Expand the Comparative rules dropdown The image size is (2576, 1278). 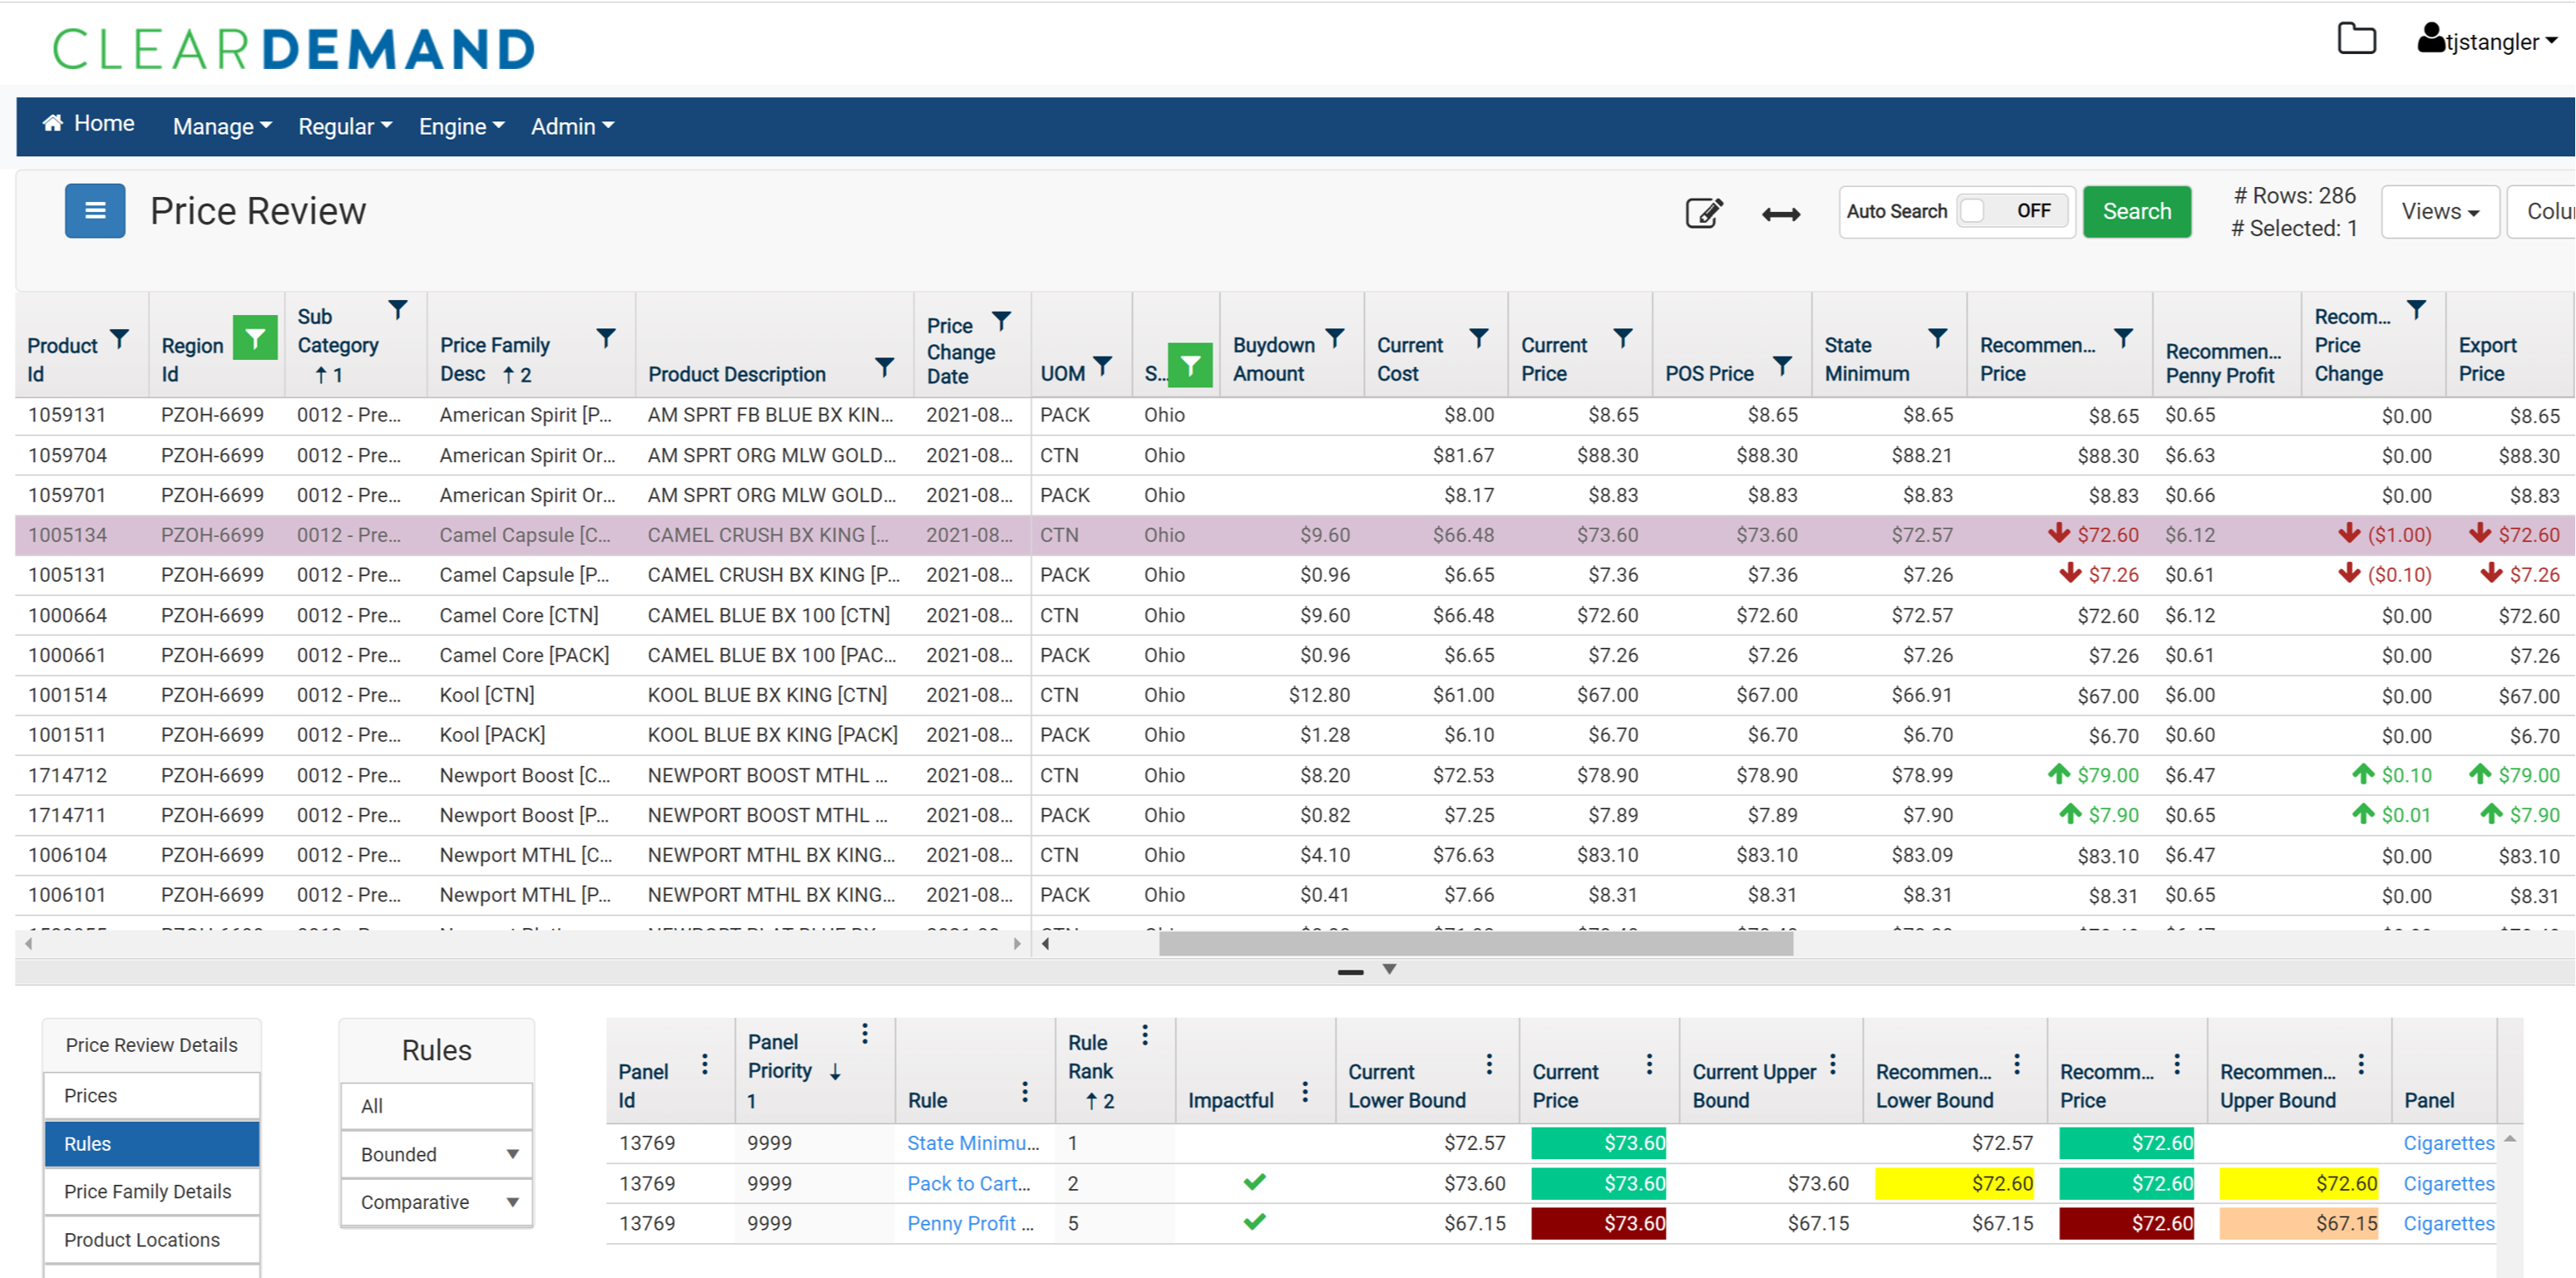(x=512, y=1202)
